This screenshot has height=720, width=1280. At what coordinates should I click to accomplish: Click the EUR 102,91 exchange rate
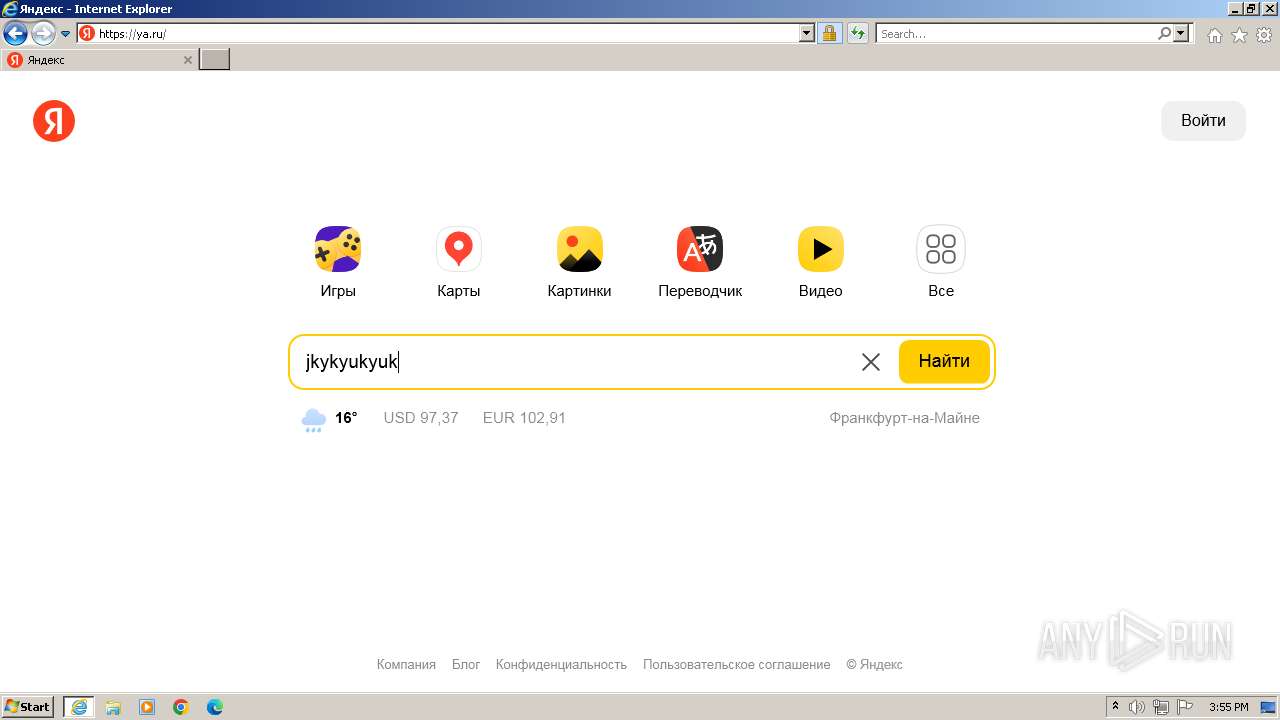coord(524,418)
